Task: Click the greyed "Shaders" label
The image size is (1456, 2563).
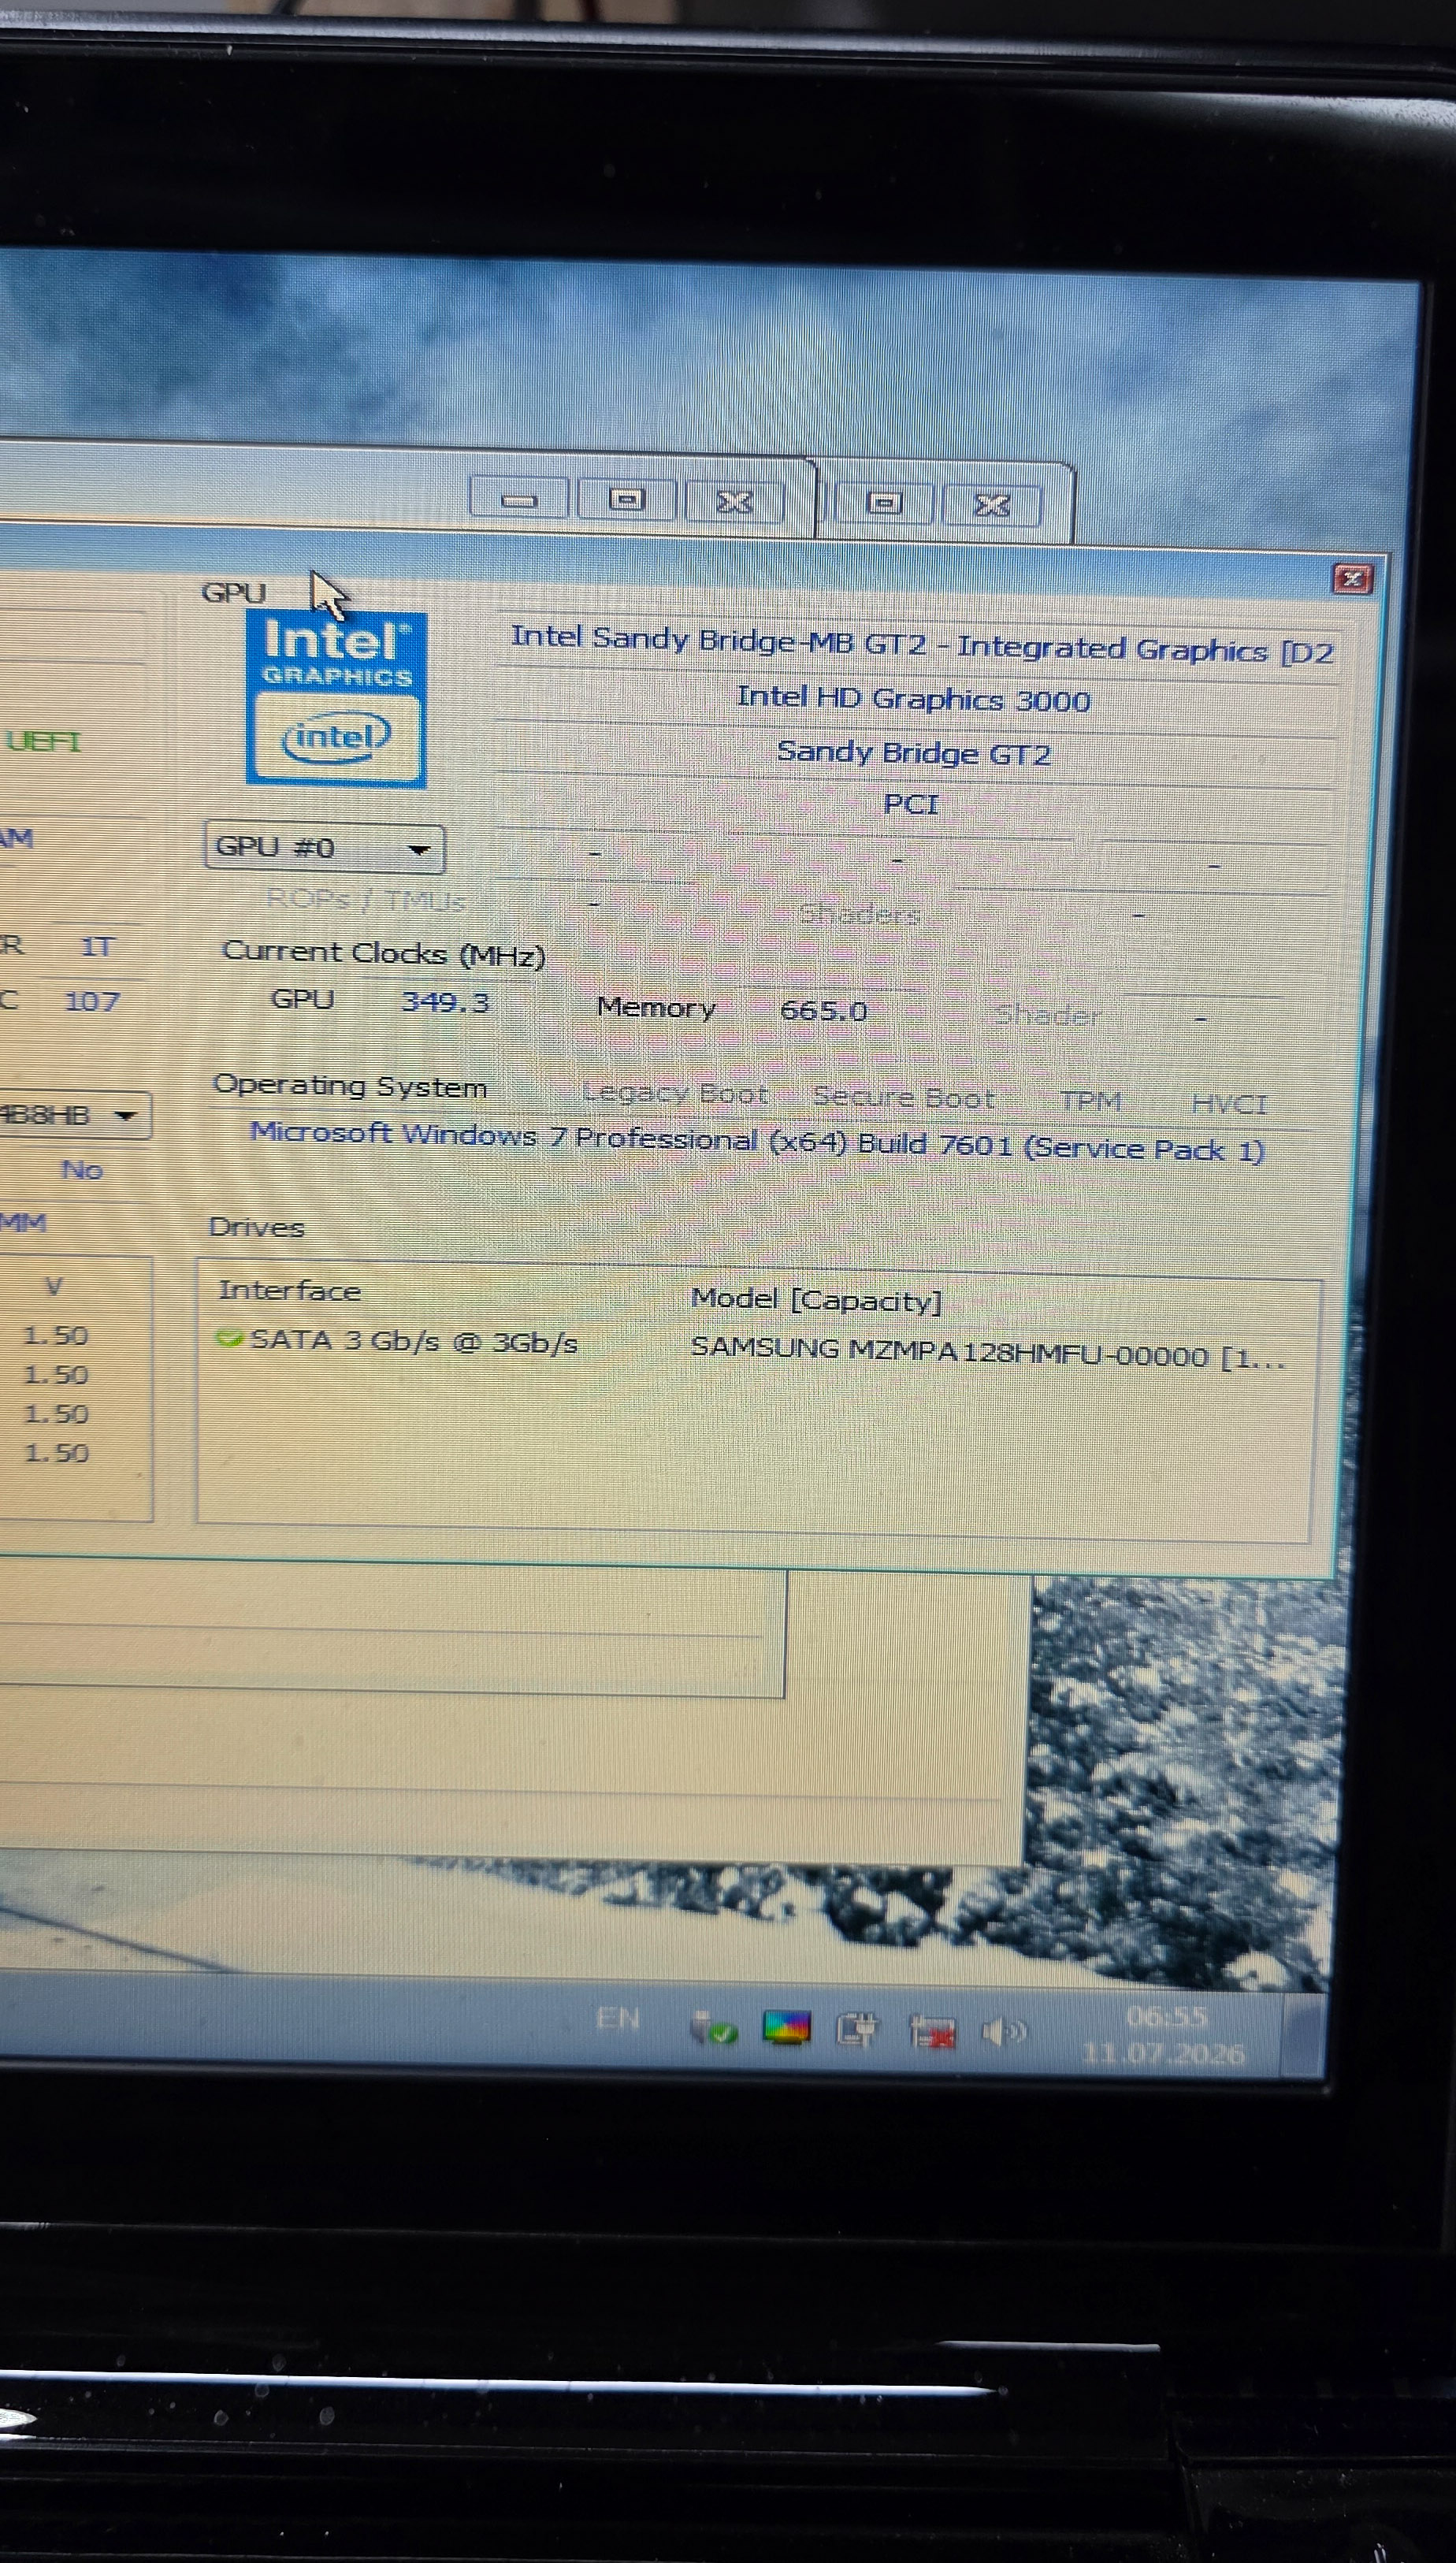Action: [x=859, y=913]
